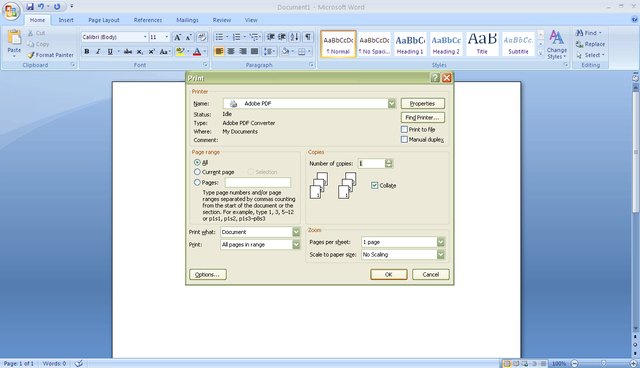The height and width of the screenshot is (368, 640).
Task: Click Number of copies spinner
Action: pyautogui.click(x=389, y=164)
